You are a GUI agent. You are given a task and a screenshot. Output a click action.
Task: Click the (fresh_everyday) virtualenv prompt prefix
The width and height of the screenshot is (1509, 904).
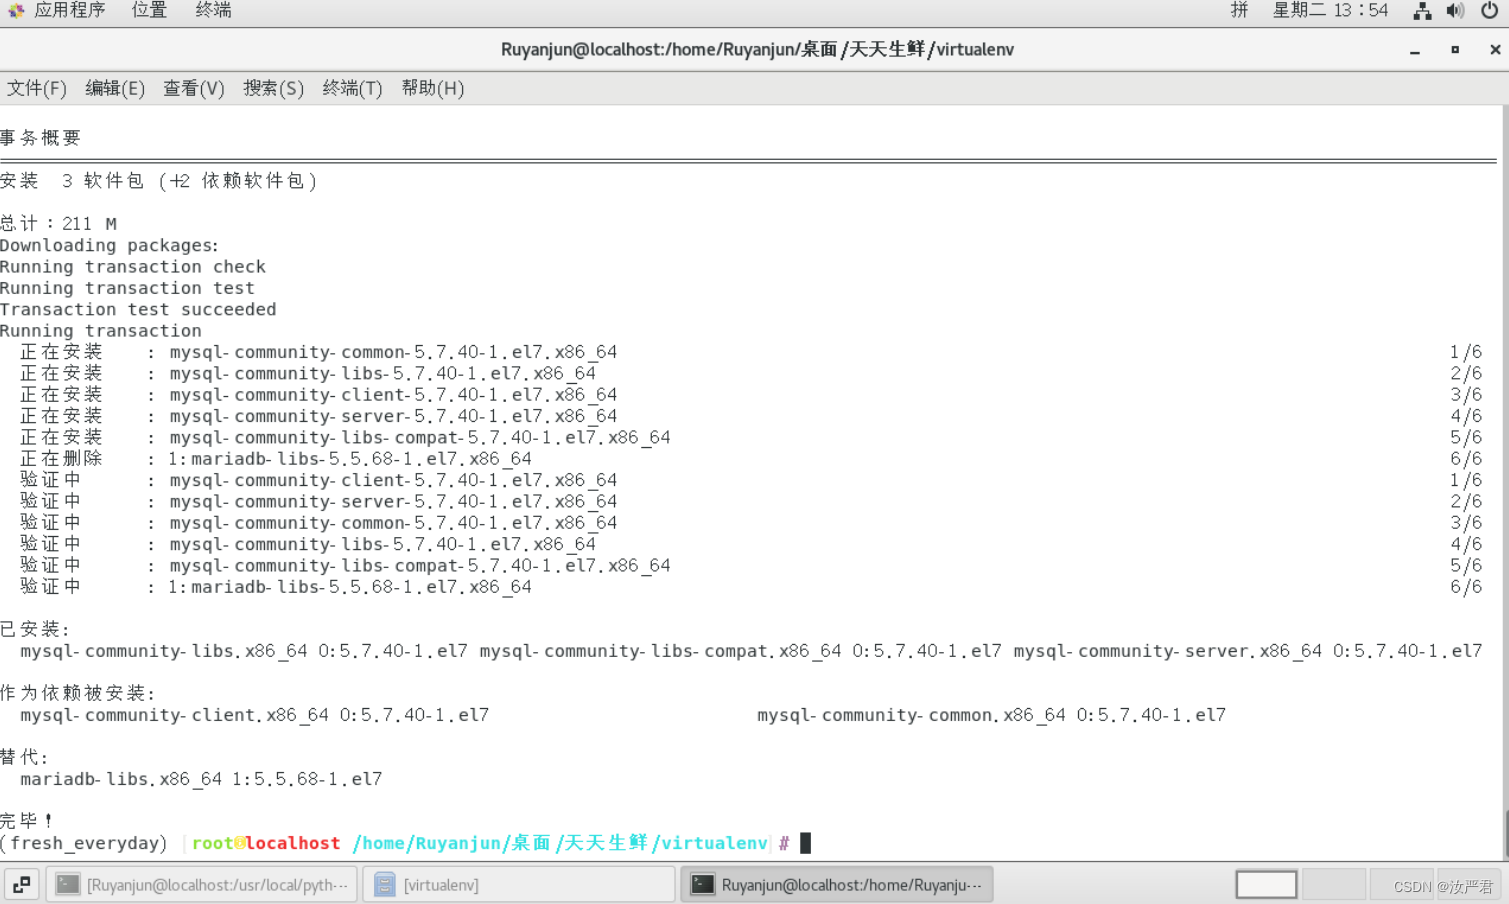[x=84, y=843]
